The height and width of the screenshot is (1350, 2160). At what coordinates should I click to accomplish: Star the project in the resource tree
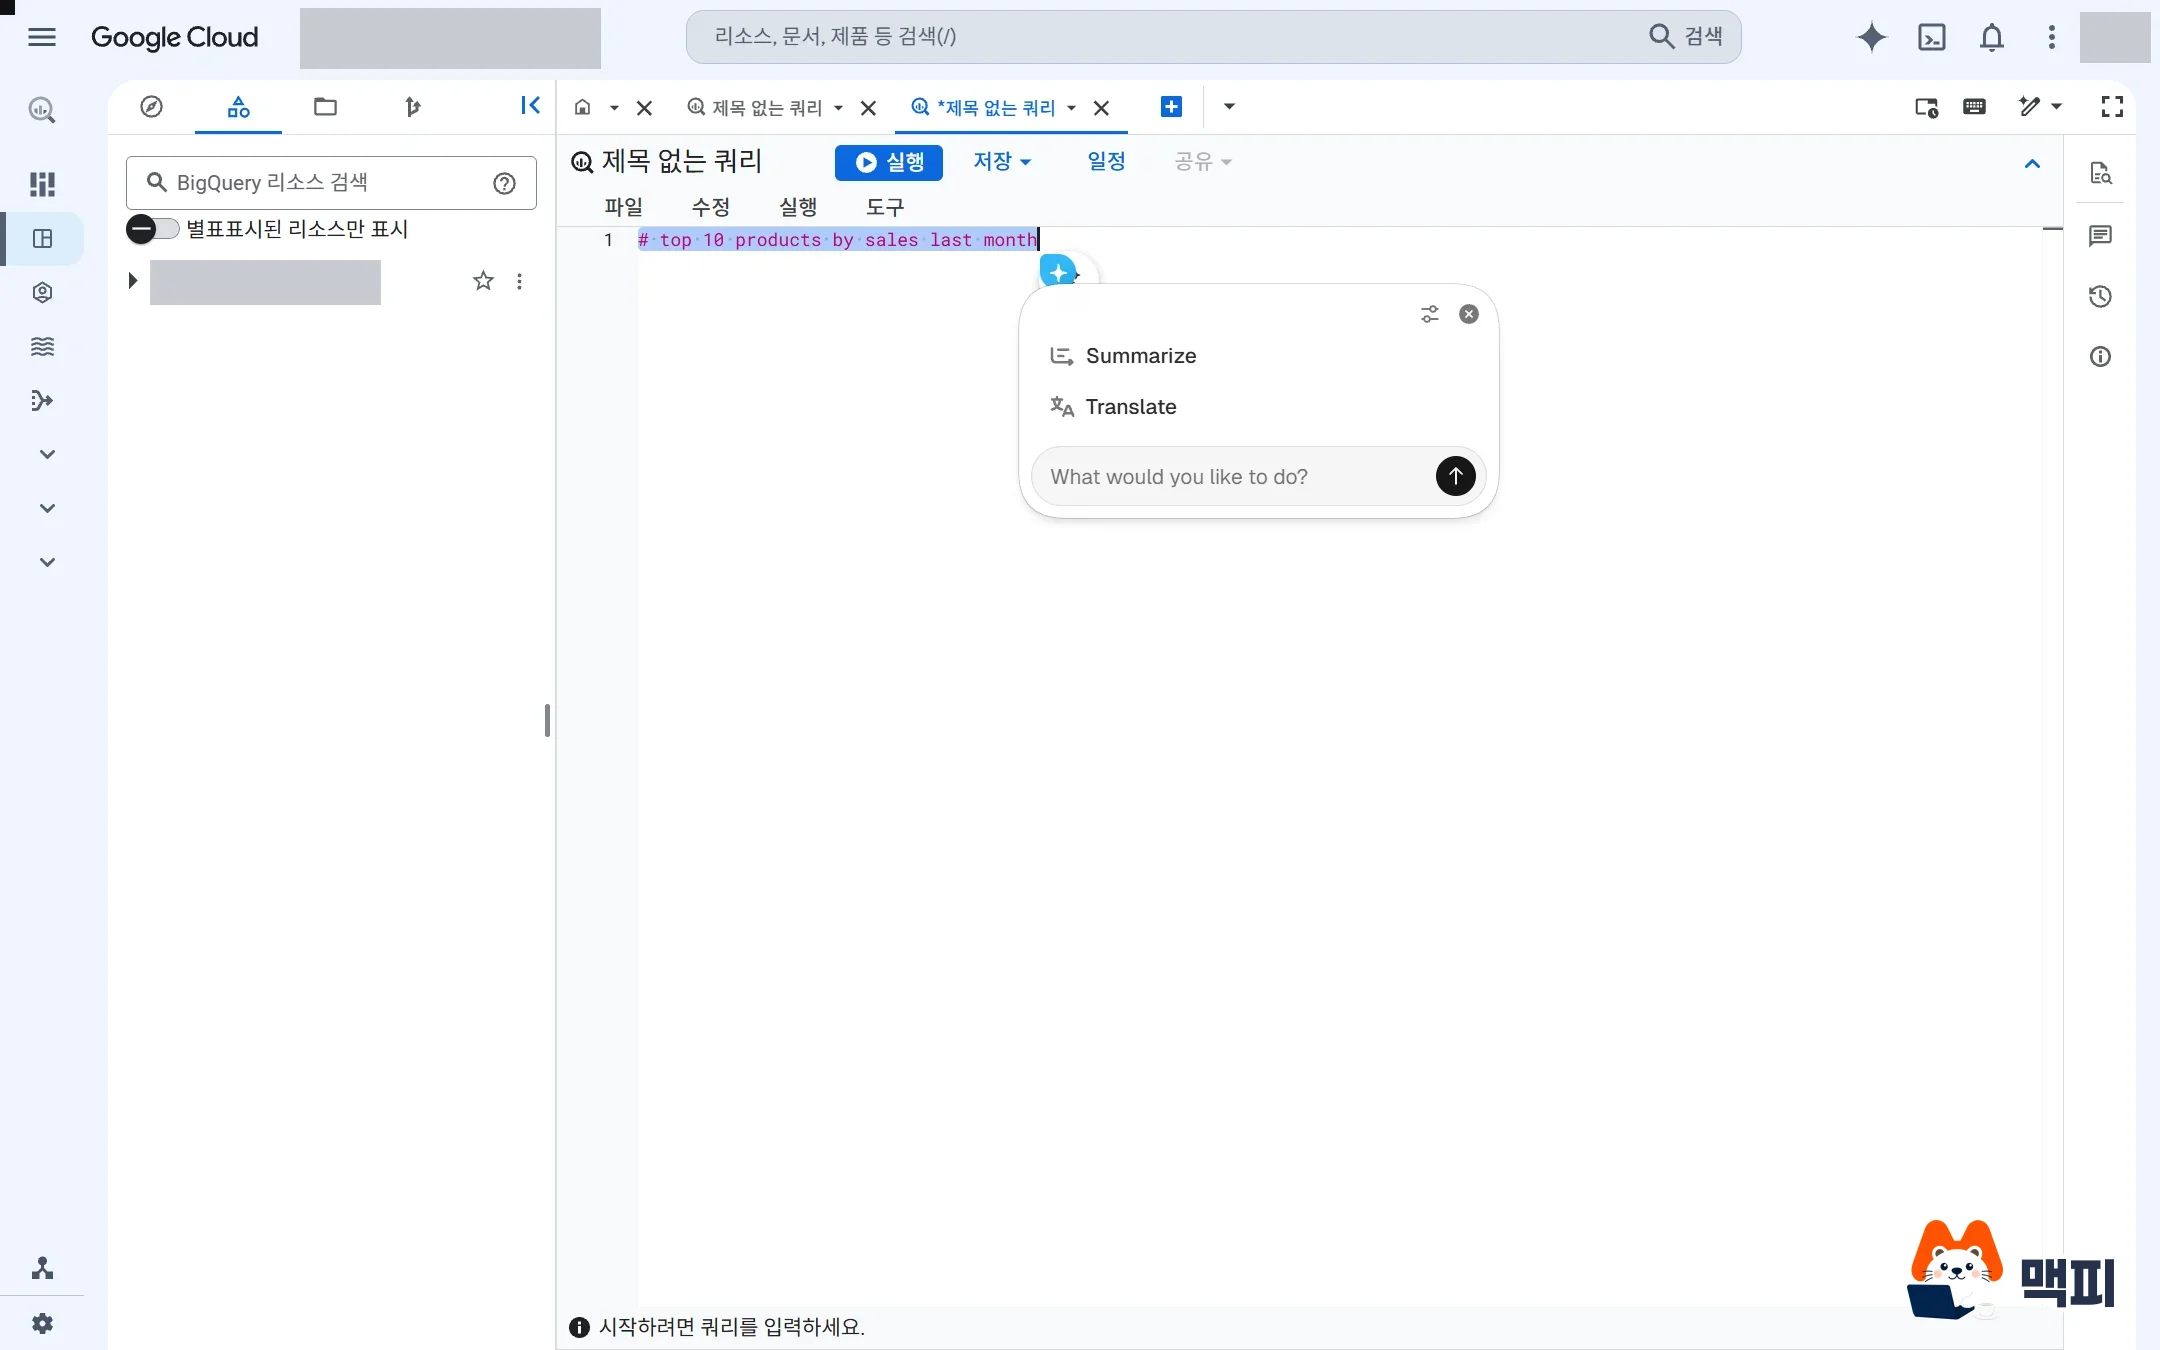483,281
